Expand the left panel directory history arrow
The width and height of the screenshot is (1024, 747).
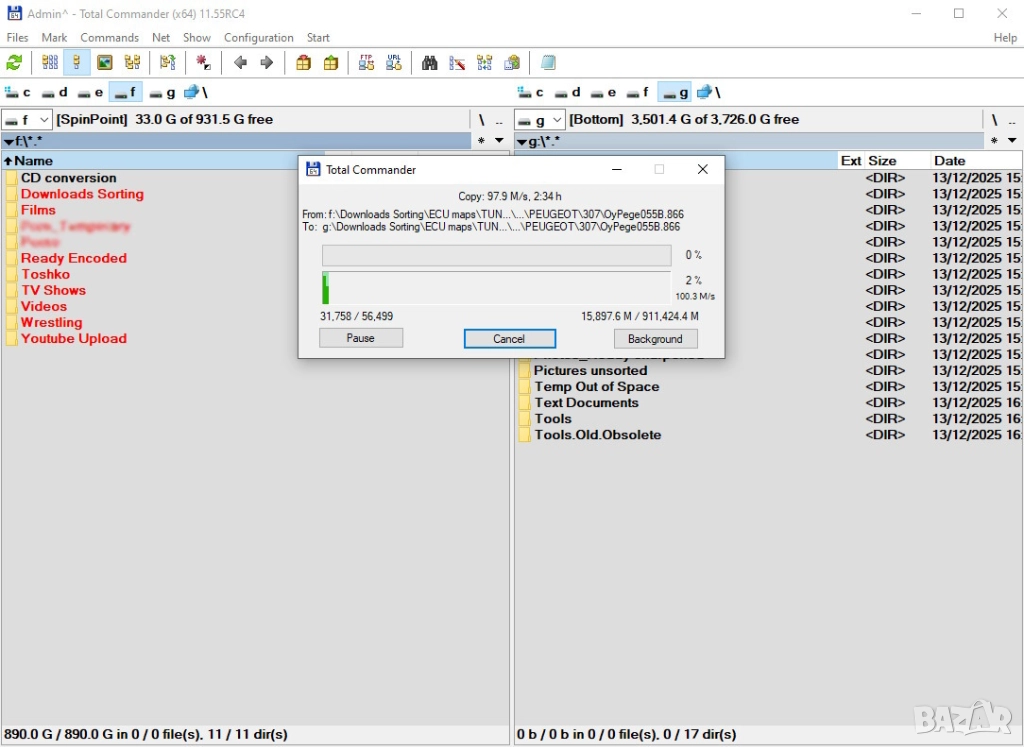coord(499,141)
